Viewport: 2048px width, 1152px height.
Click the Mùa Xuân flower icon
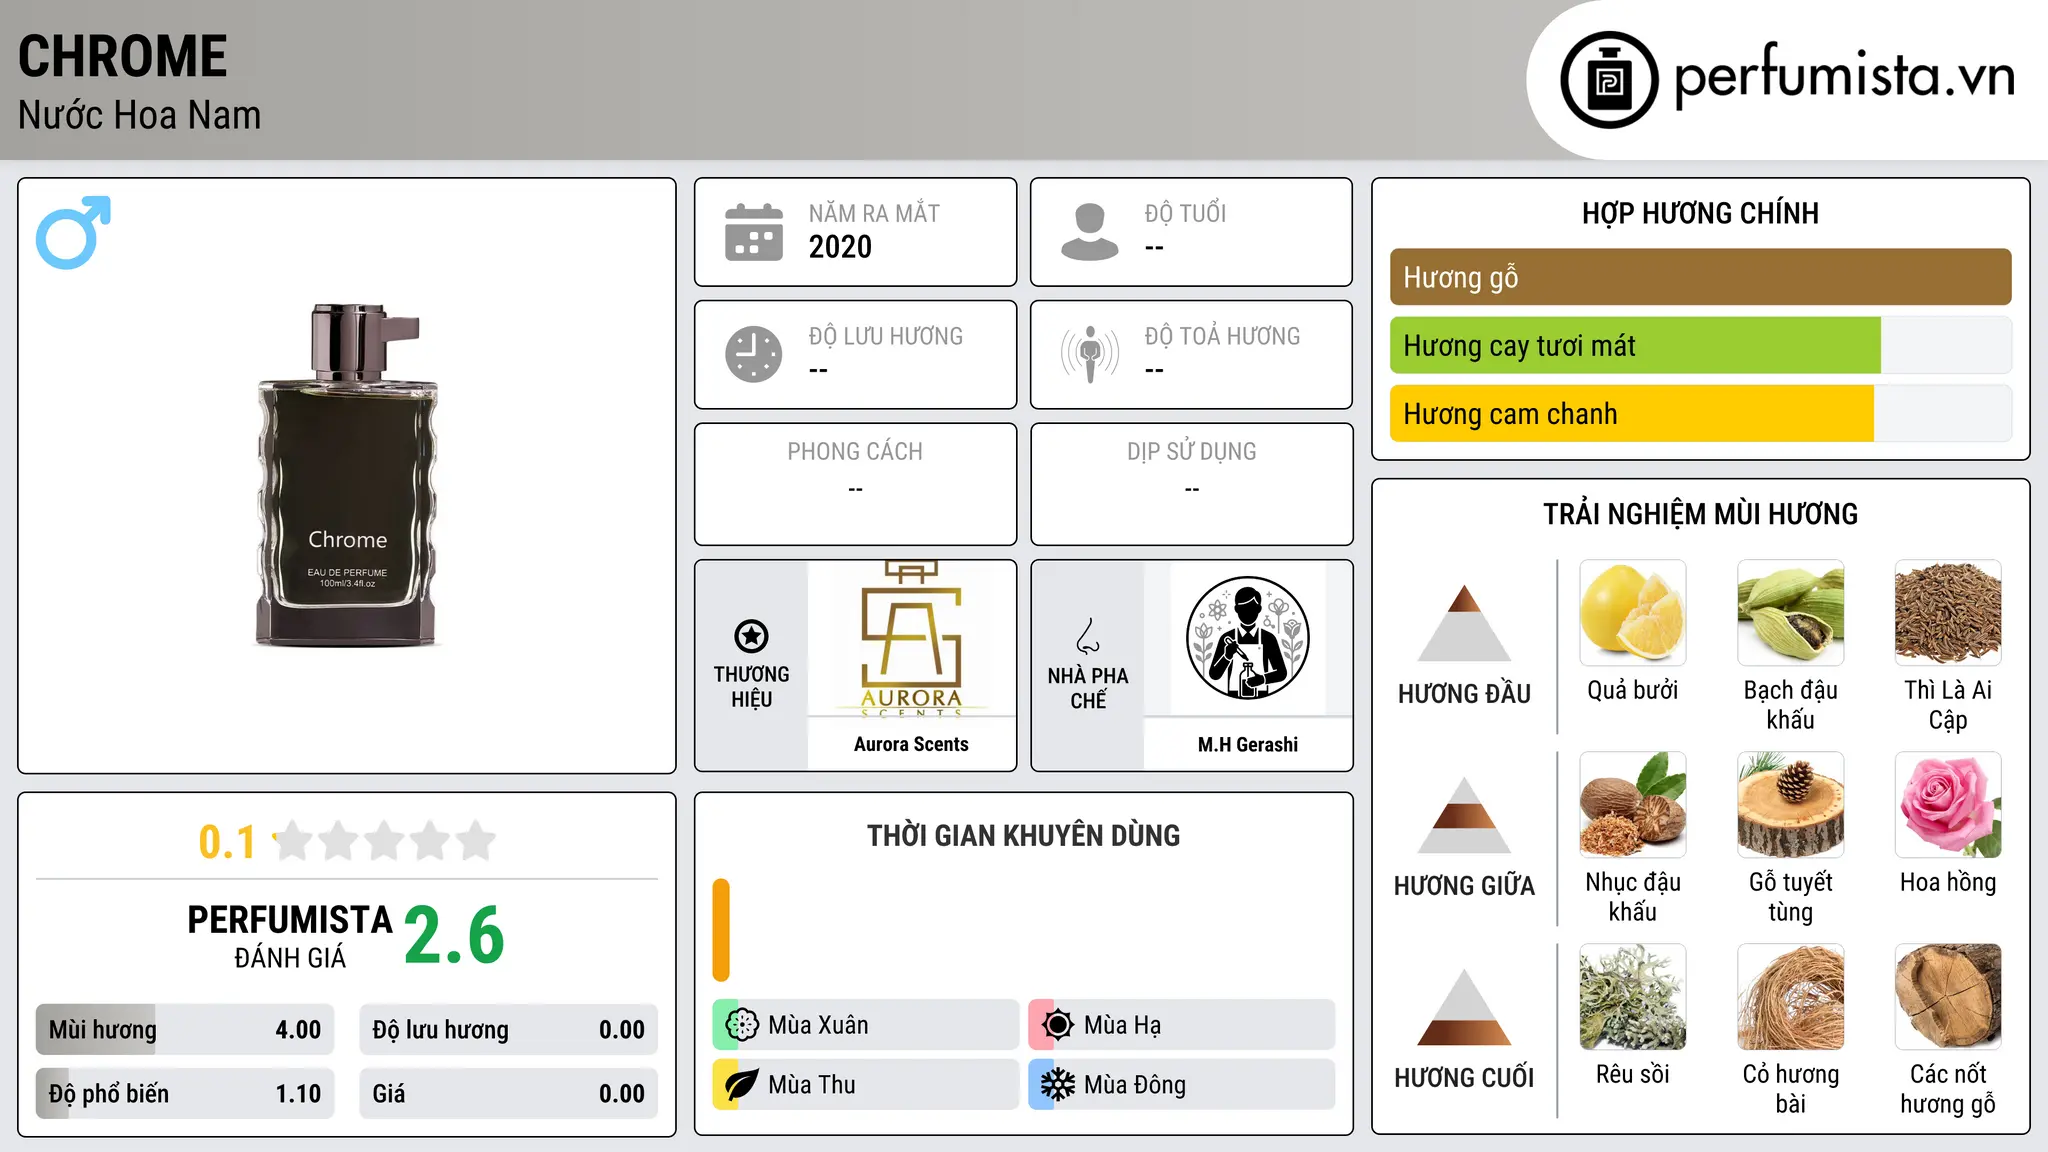pos(742,1025)
